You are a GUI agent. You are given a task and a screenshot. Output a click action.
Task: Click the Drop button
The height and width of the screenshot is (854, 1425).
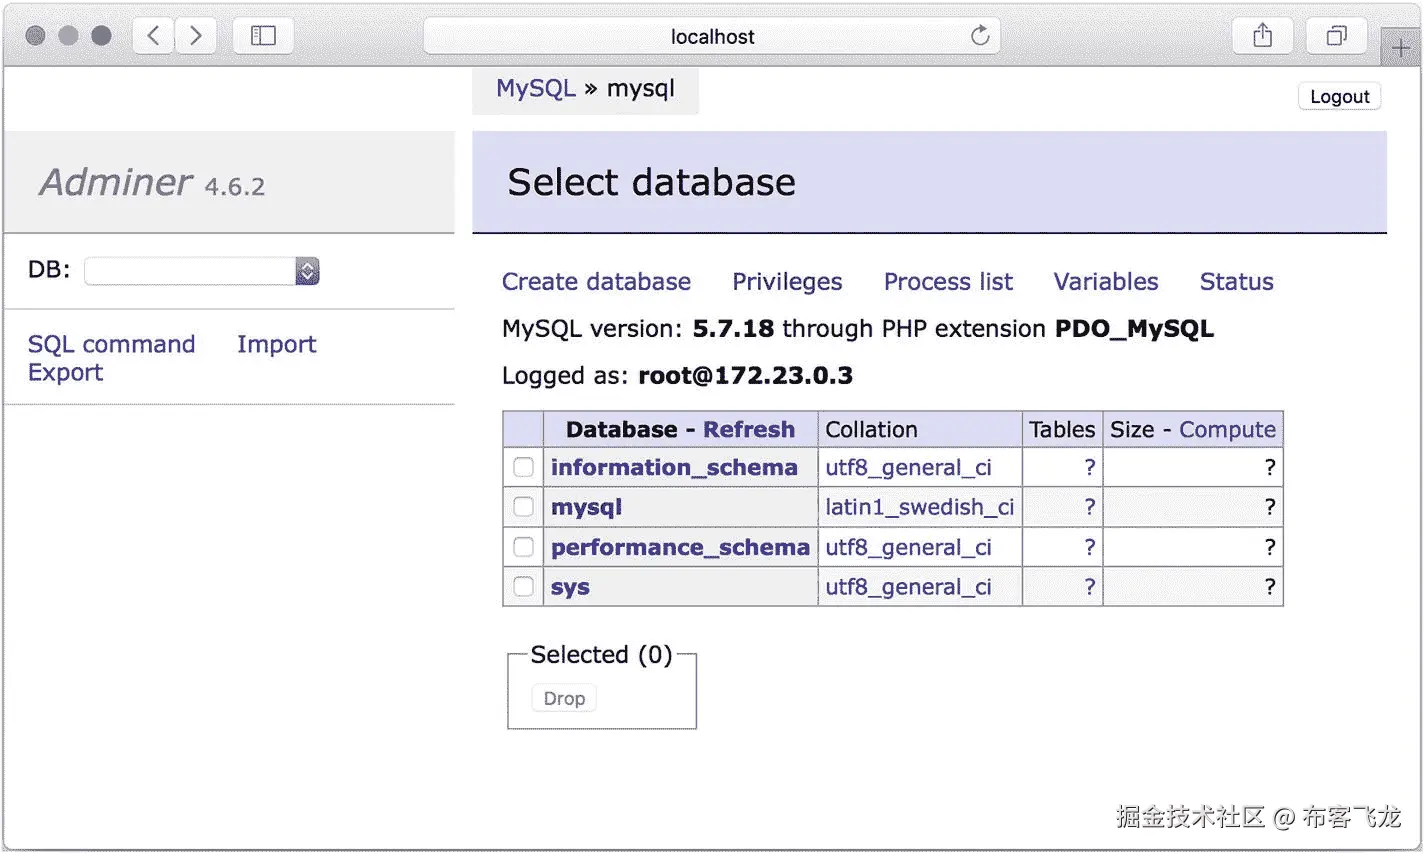click(x=564, y=698)
